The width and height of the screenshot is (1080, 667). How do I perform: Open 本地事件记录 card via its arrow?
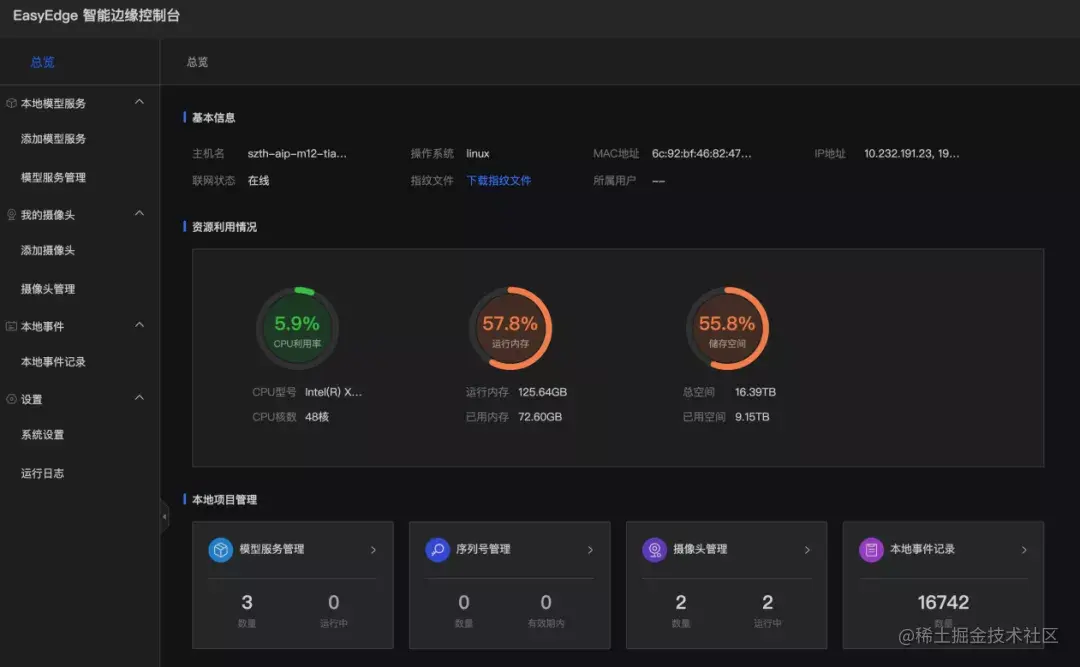[1024, 550]
